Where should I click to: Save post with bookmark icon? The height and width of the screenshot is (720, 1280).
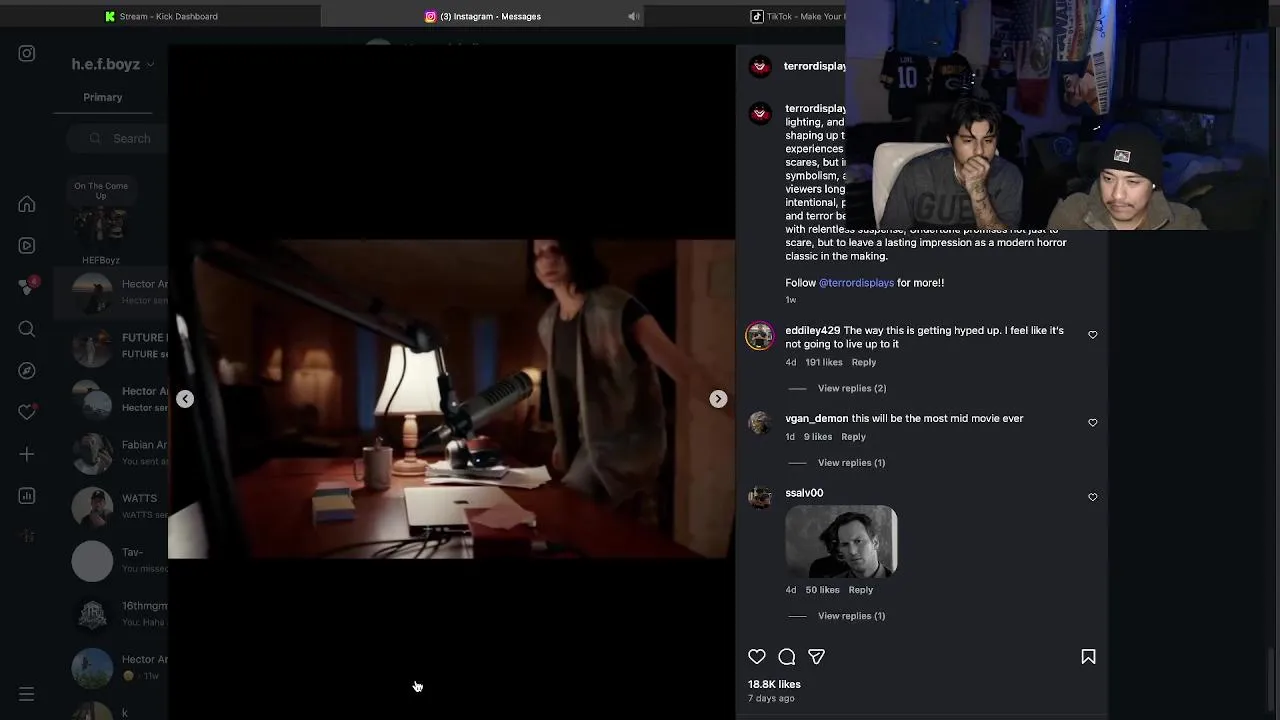click(x=1088, y=657)
